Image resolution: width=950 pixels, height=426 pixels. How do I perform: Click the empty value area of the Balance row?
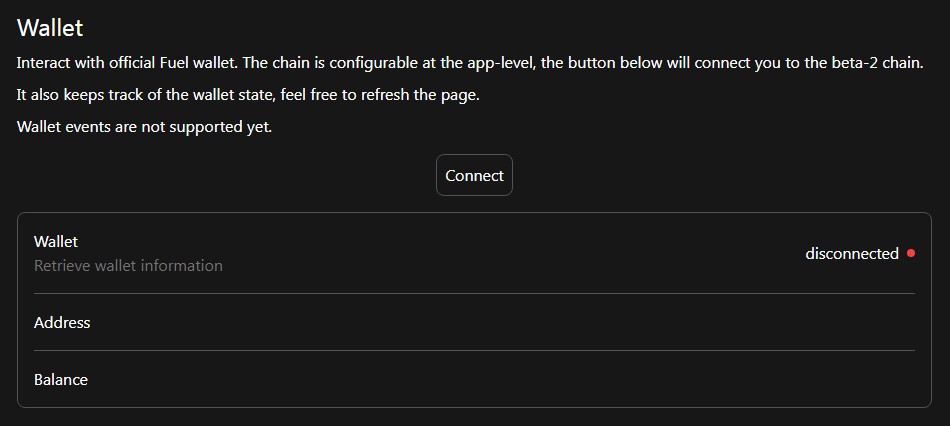coord(600,380)
